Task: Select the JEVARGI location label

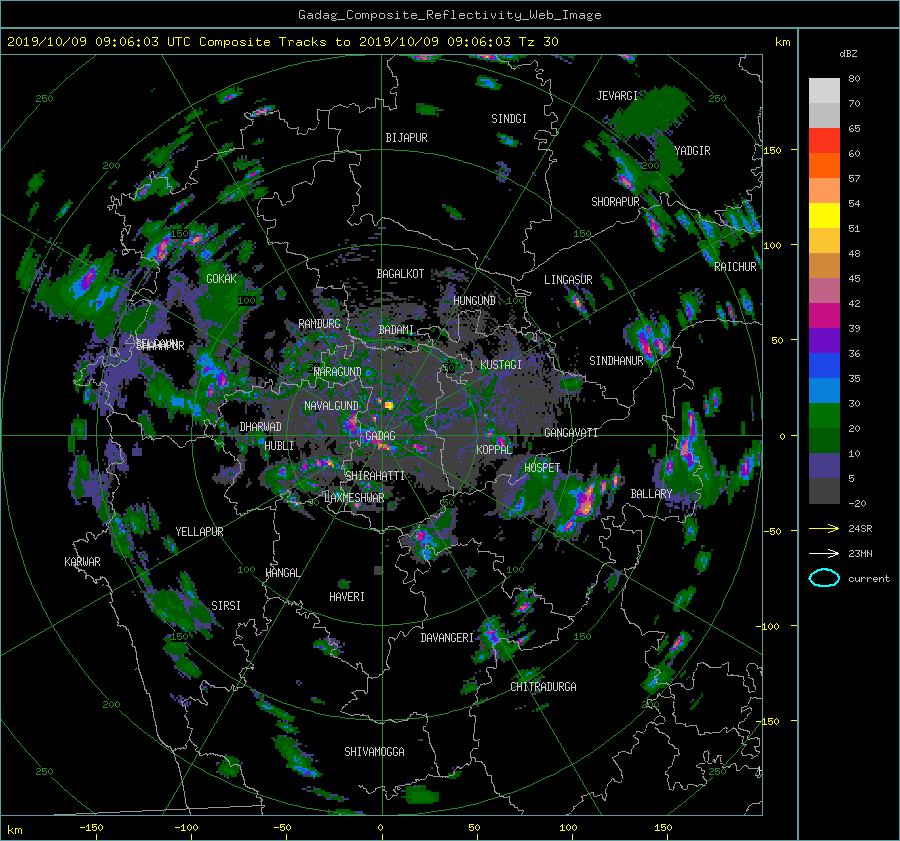Action: coord(617,96)
